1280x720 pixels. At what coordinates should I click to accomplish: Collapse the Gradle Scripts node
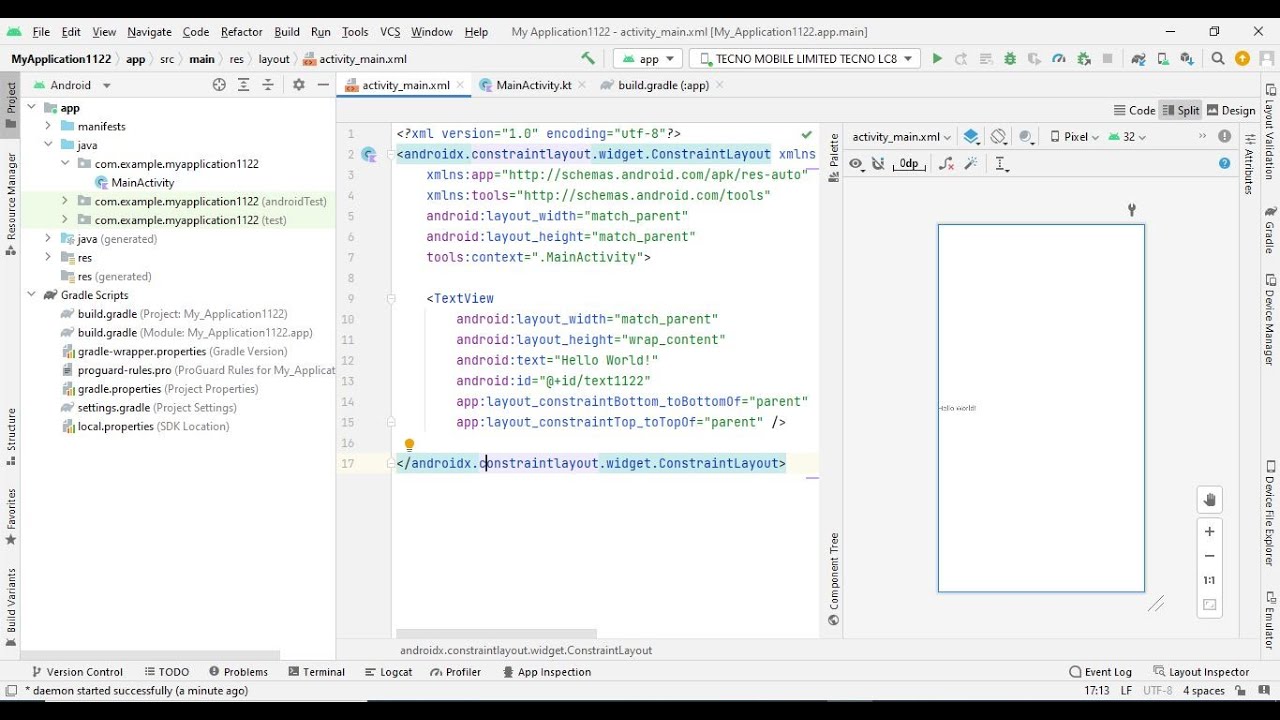tap(31, 295)
